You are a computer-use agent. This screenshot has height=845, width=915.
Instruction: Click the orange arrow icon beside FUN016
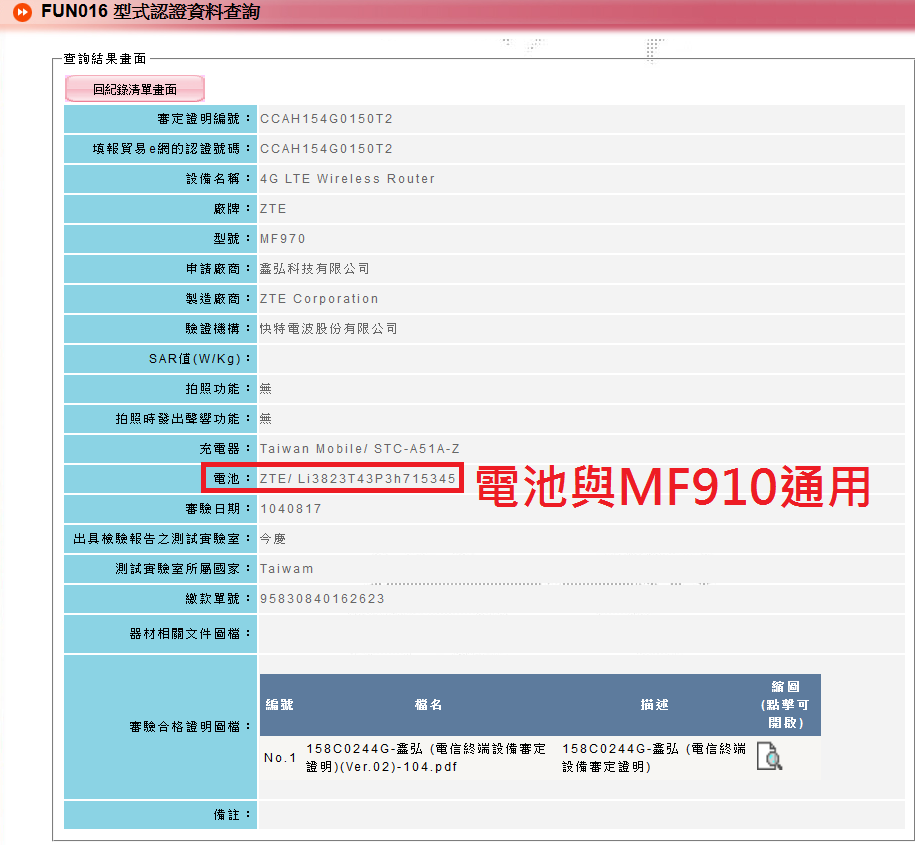pyautogui.click(x=22, y=12)
